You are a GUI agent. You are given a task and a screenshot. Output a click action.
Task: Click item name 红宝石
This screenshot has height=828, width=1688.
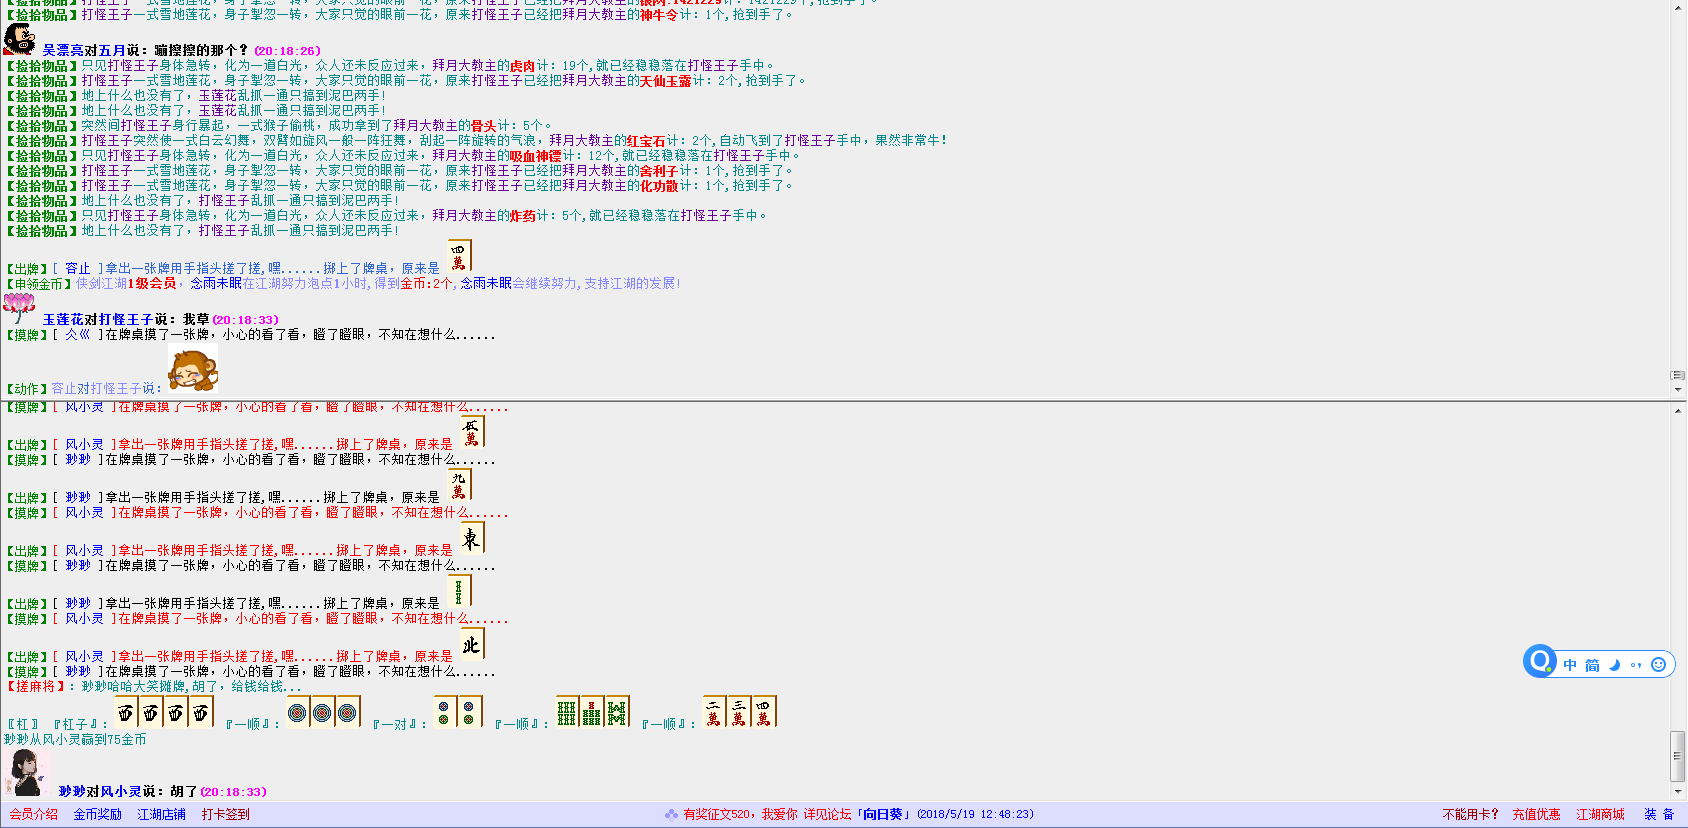click(646, 141)
